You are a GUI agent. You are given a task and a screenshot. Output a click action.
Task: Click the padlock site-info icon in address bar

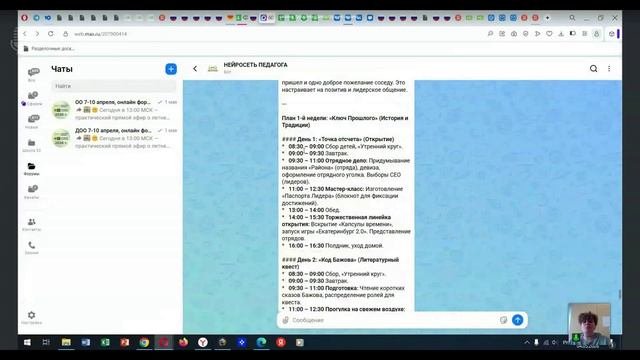pyautogui.click(x=65, y=34)
